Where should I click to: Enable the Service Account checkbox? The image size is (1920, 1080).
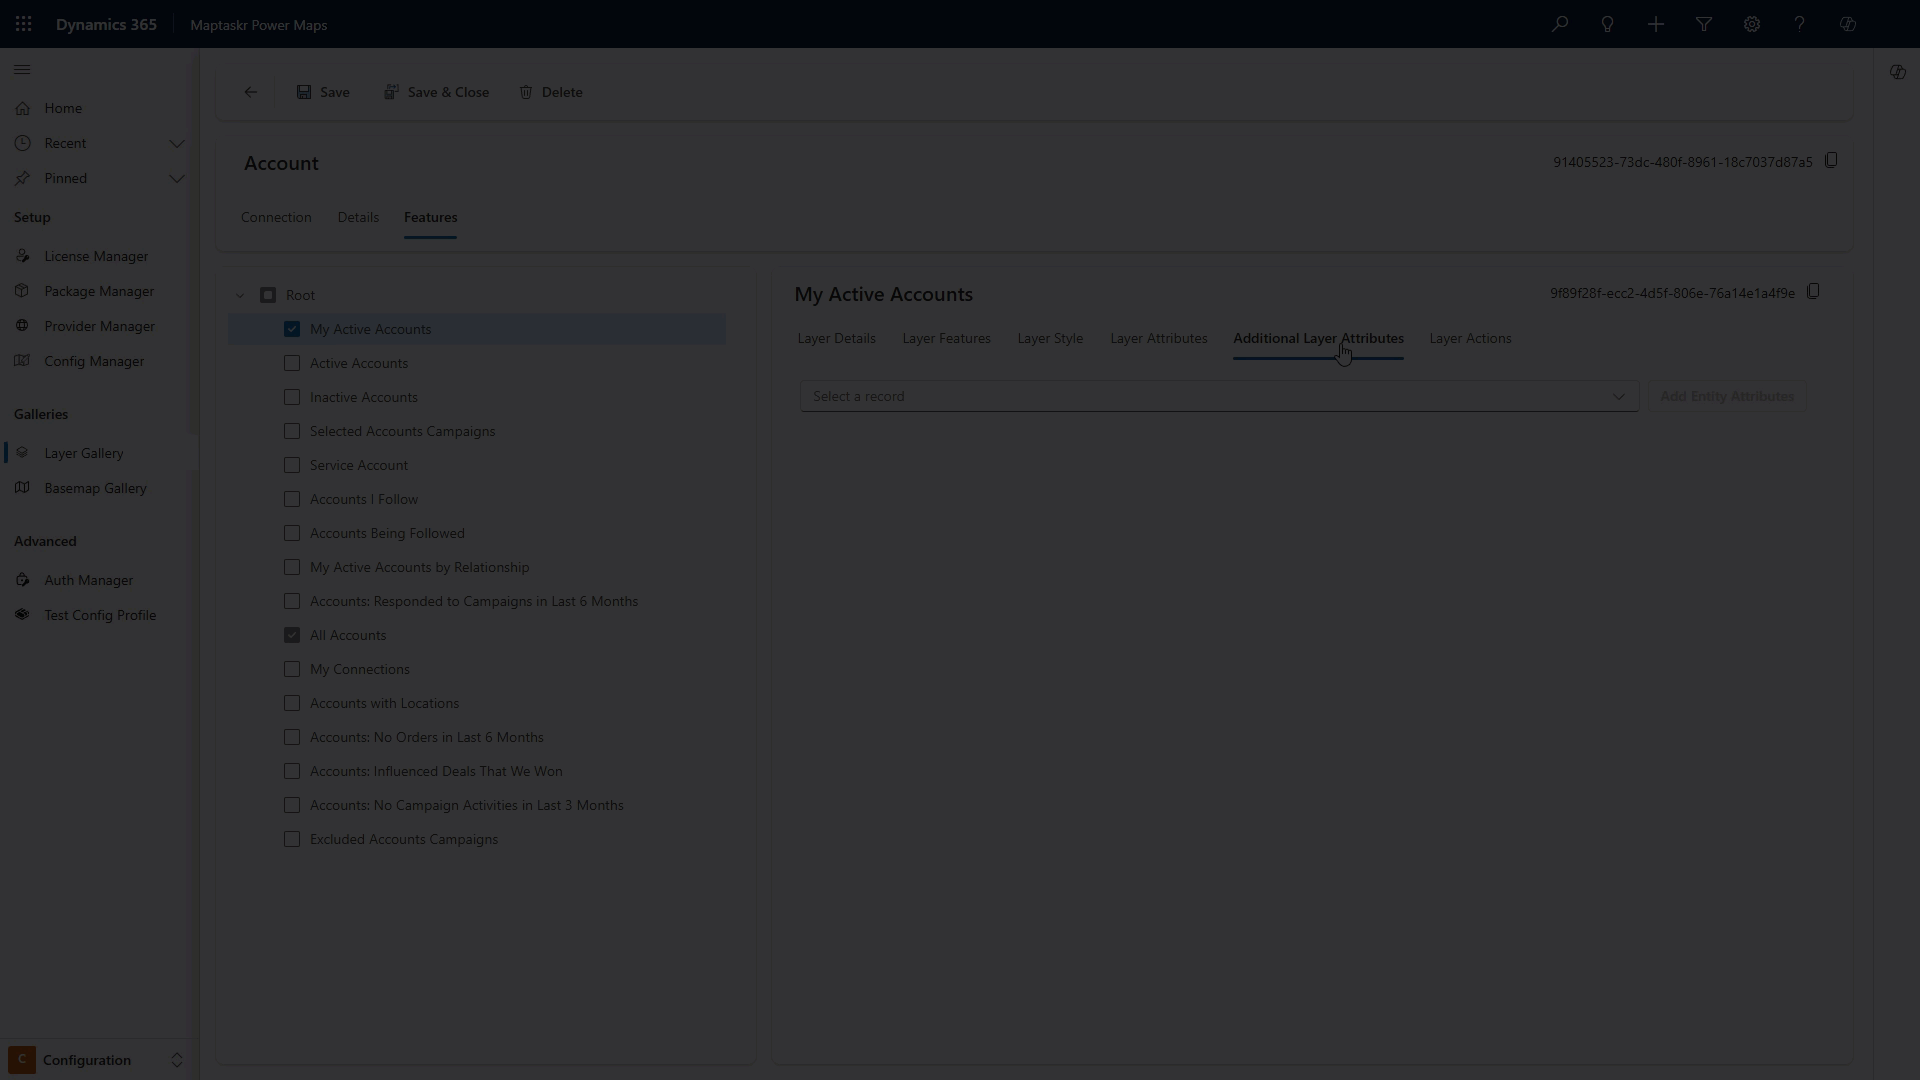pyautogui.click(x=292, y=465)
